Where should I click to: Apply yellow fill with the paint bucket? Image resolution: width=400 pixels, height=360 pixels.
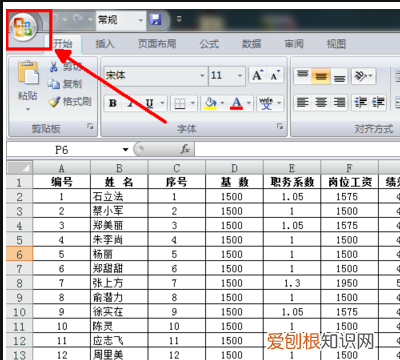pos(210,103)
